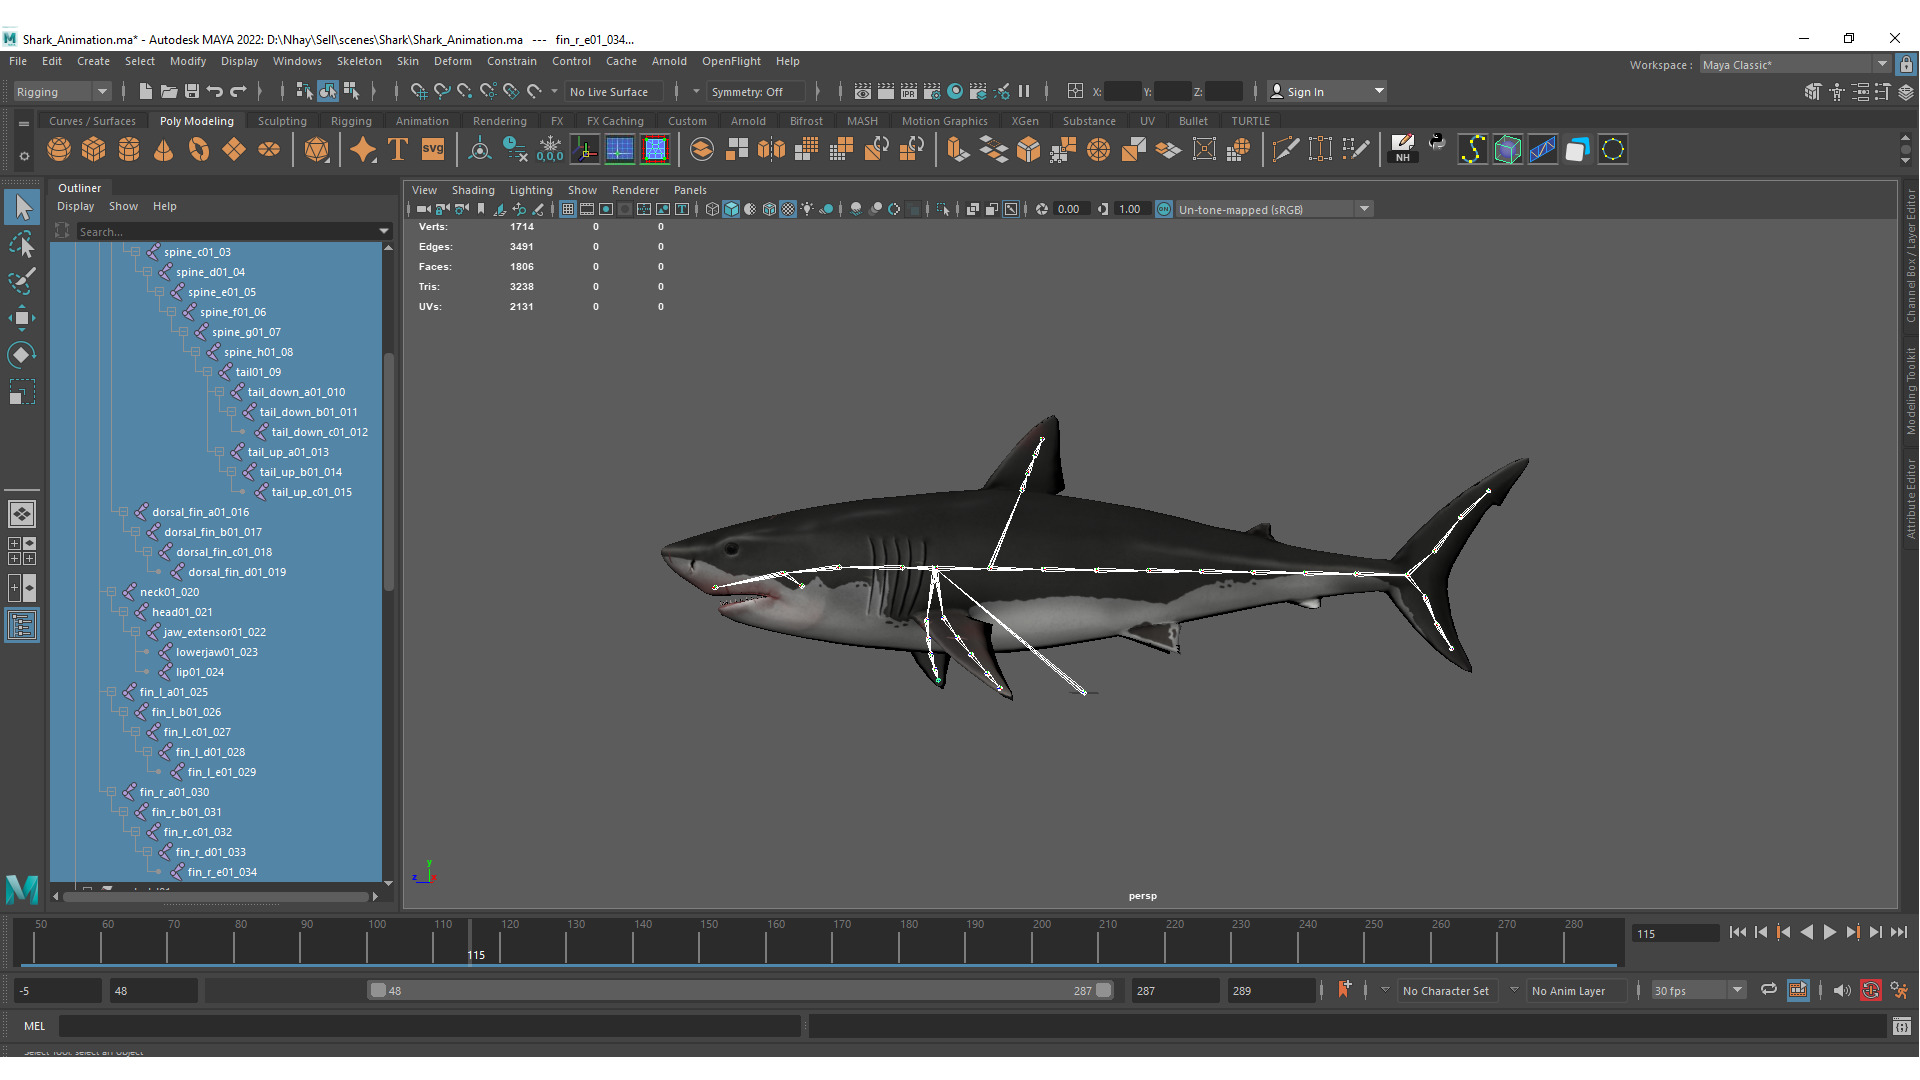Viewport: 1920px width, 1080px height.
Task: Select the Lasso tool in toolbox
Action: [x=21, y=244]
